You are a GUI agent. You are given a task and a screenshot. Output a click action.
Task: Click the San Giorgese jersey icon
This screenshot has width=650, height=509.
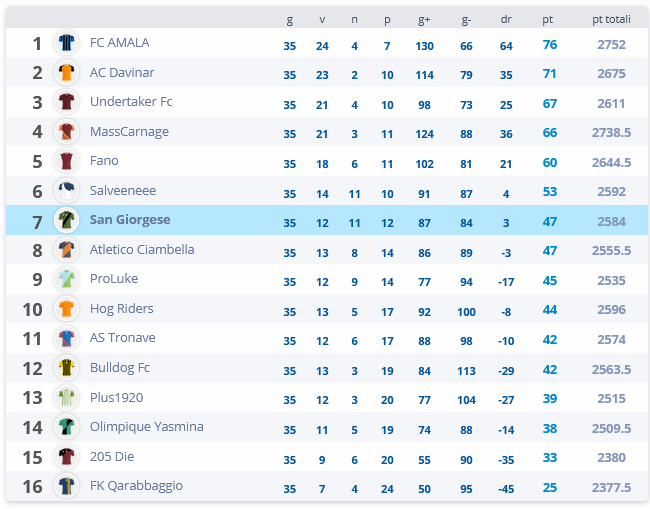point(66,220)
